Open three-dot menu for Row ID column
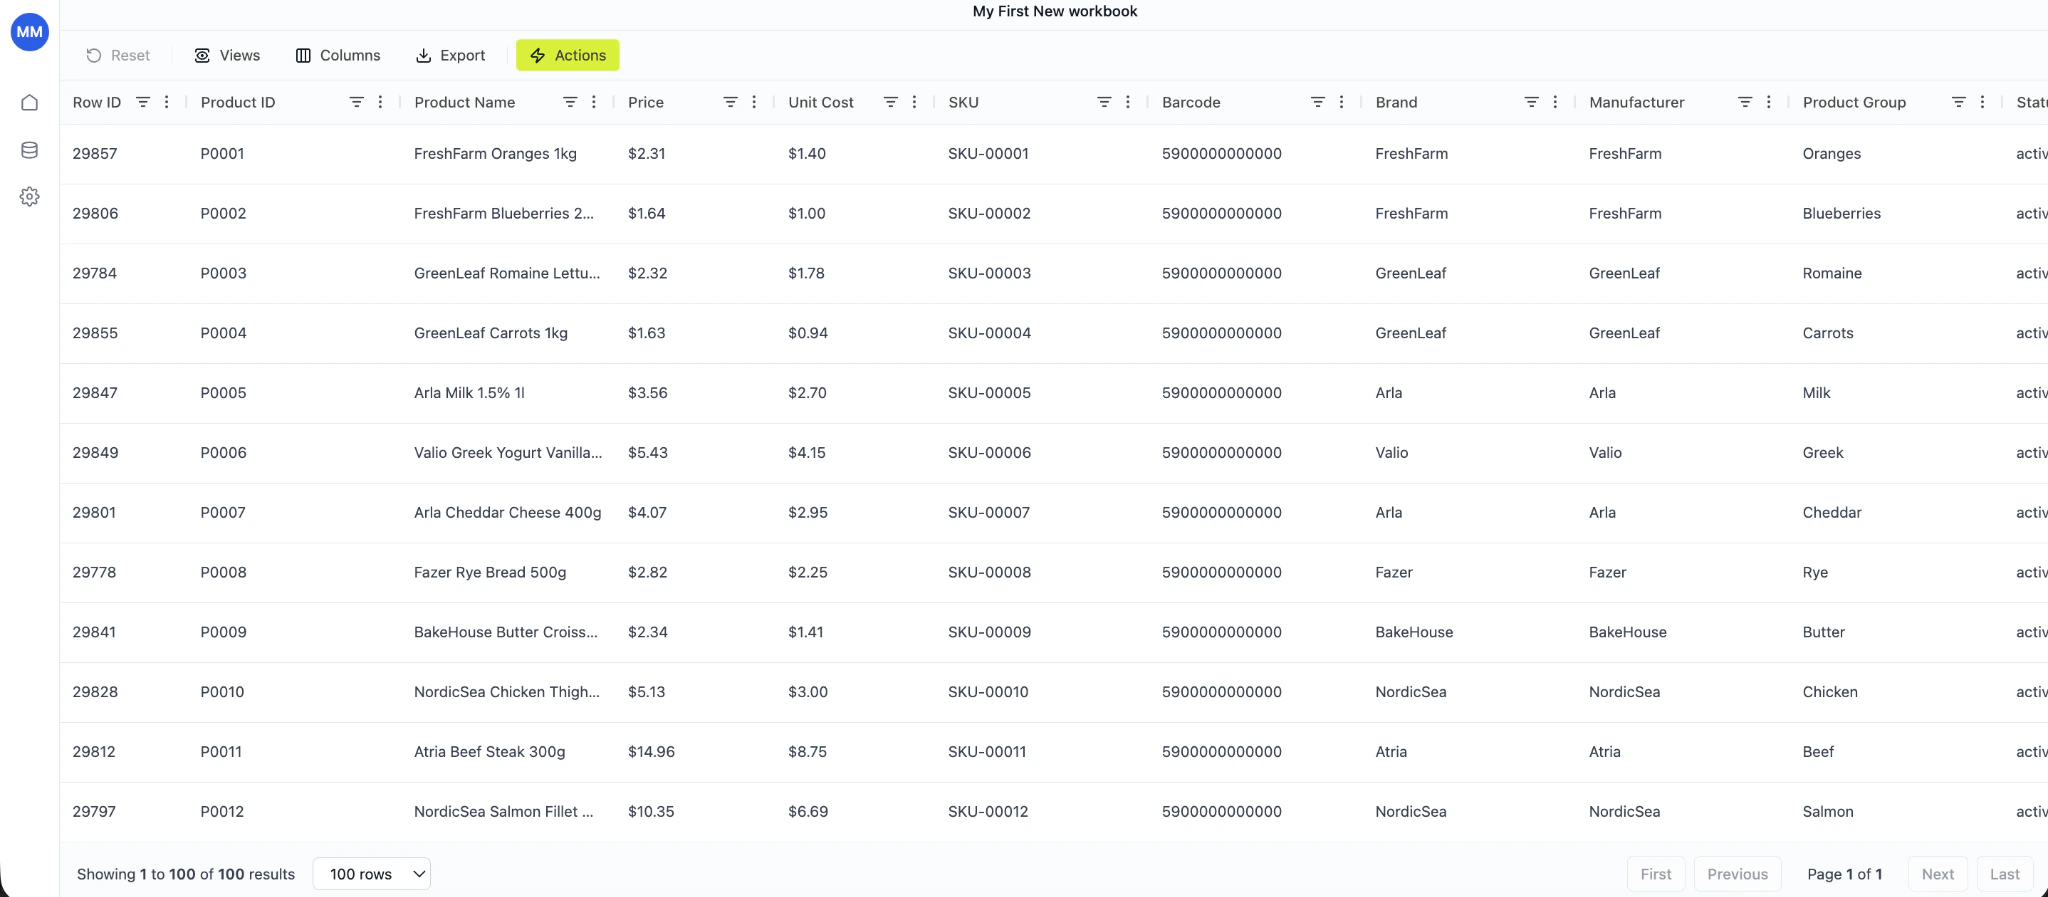Image resolution: width=2048 pixels, height=897 pixels. pyautogui.click(x=167, y=102)
